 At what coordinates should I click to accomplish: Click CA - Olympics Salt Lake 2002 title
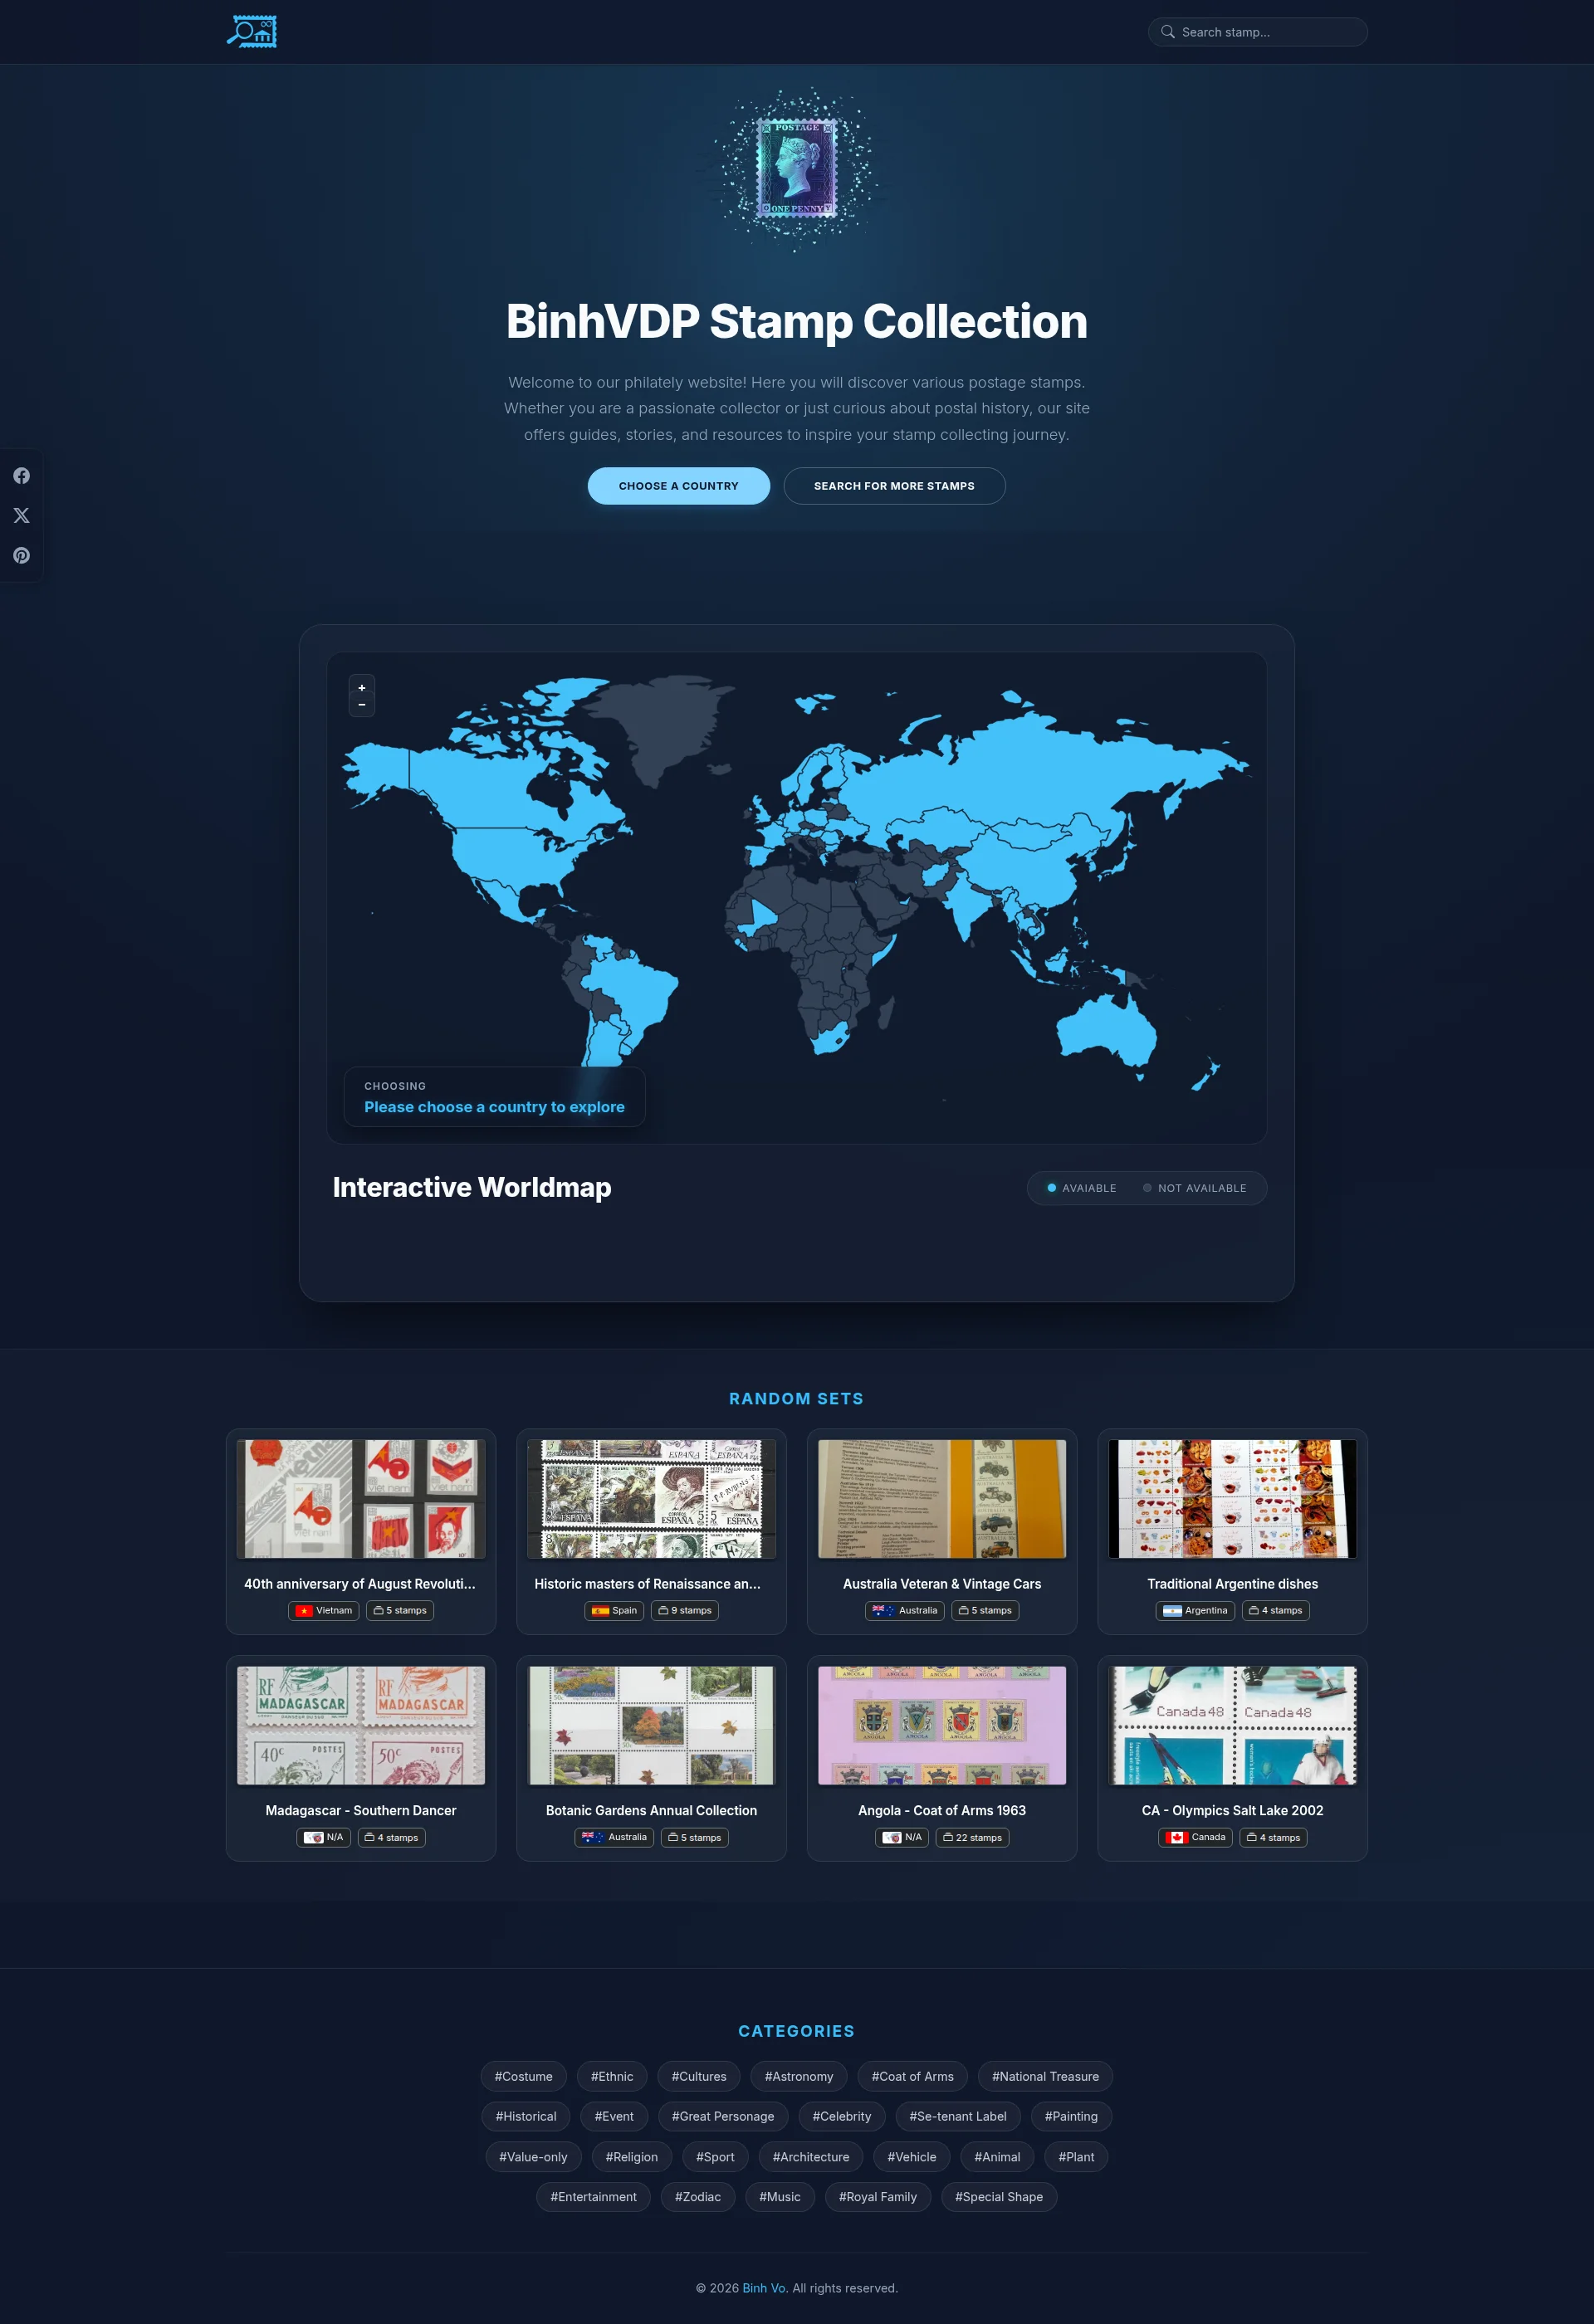click(1232, 1811)
